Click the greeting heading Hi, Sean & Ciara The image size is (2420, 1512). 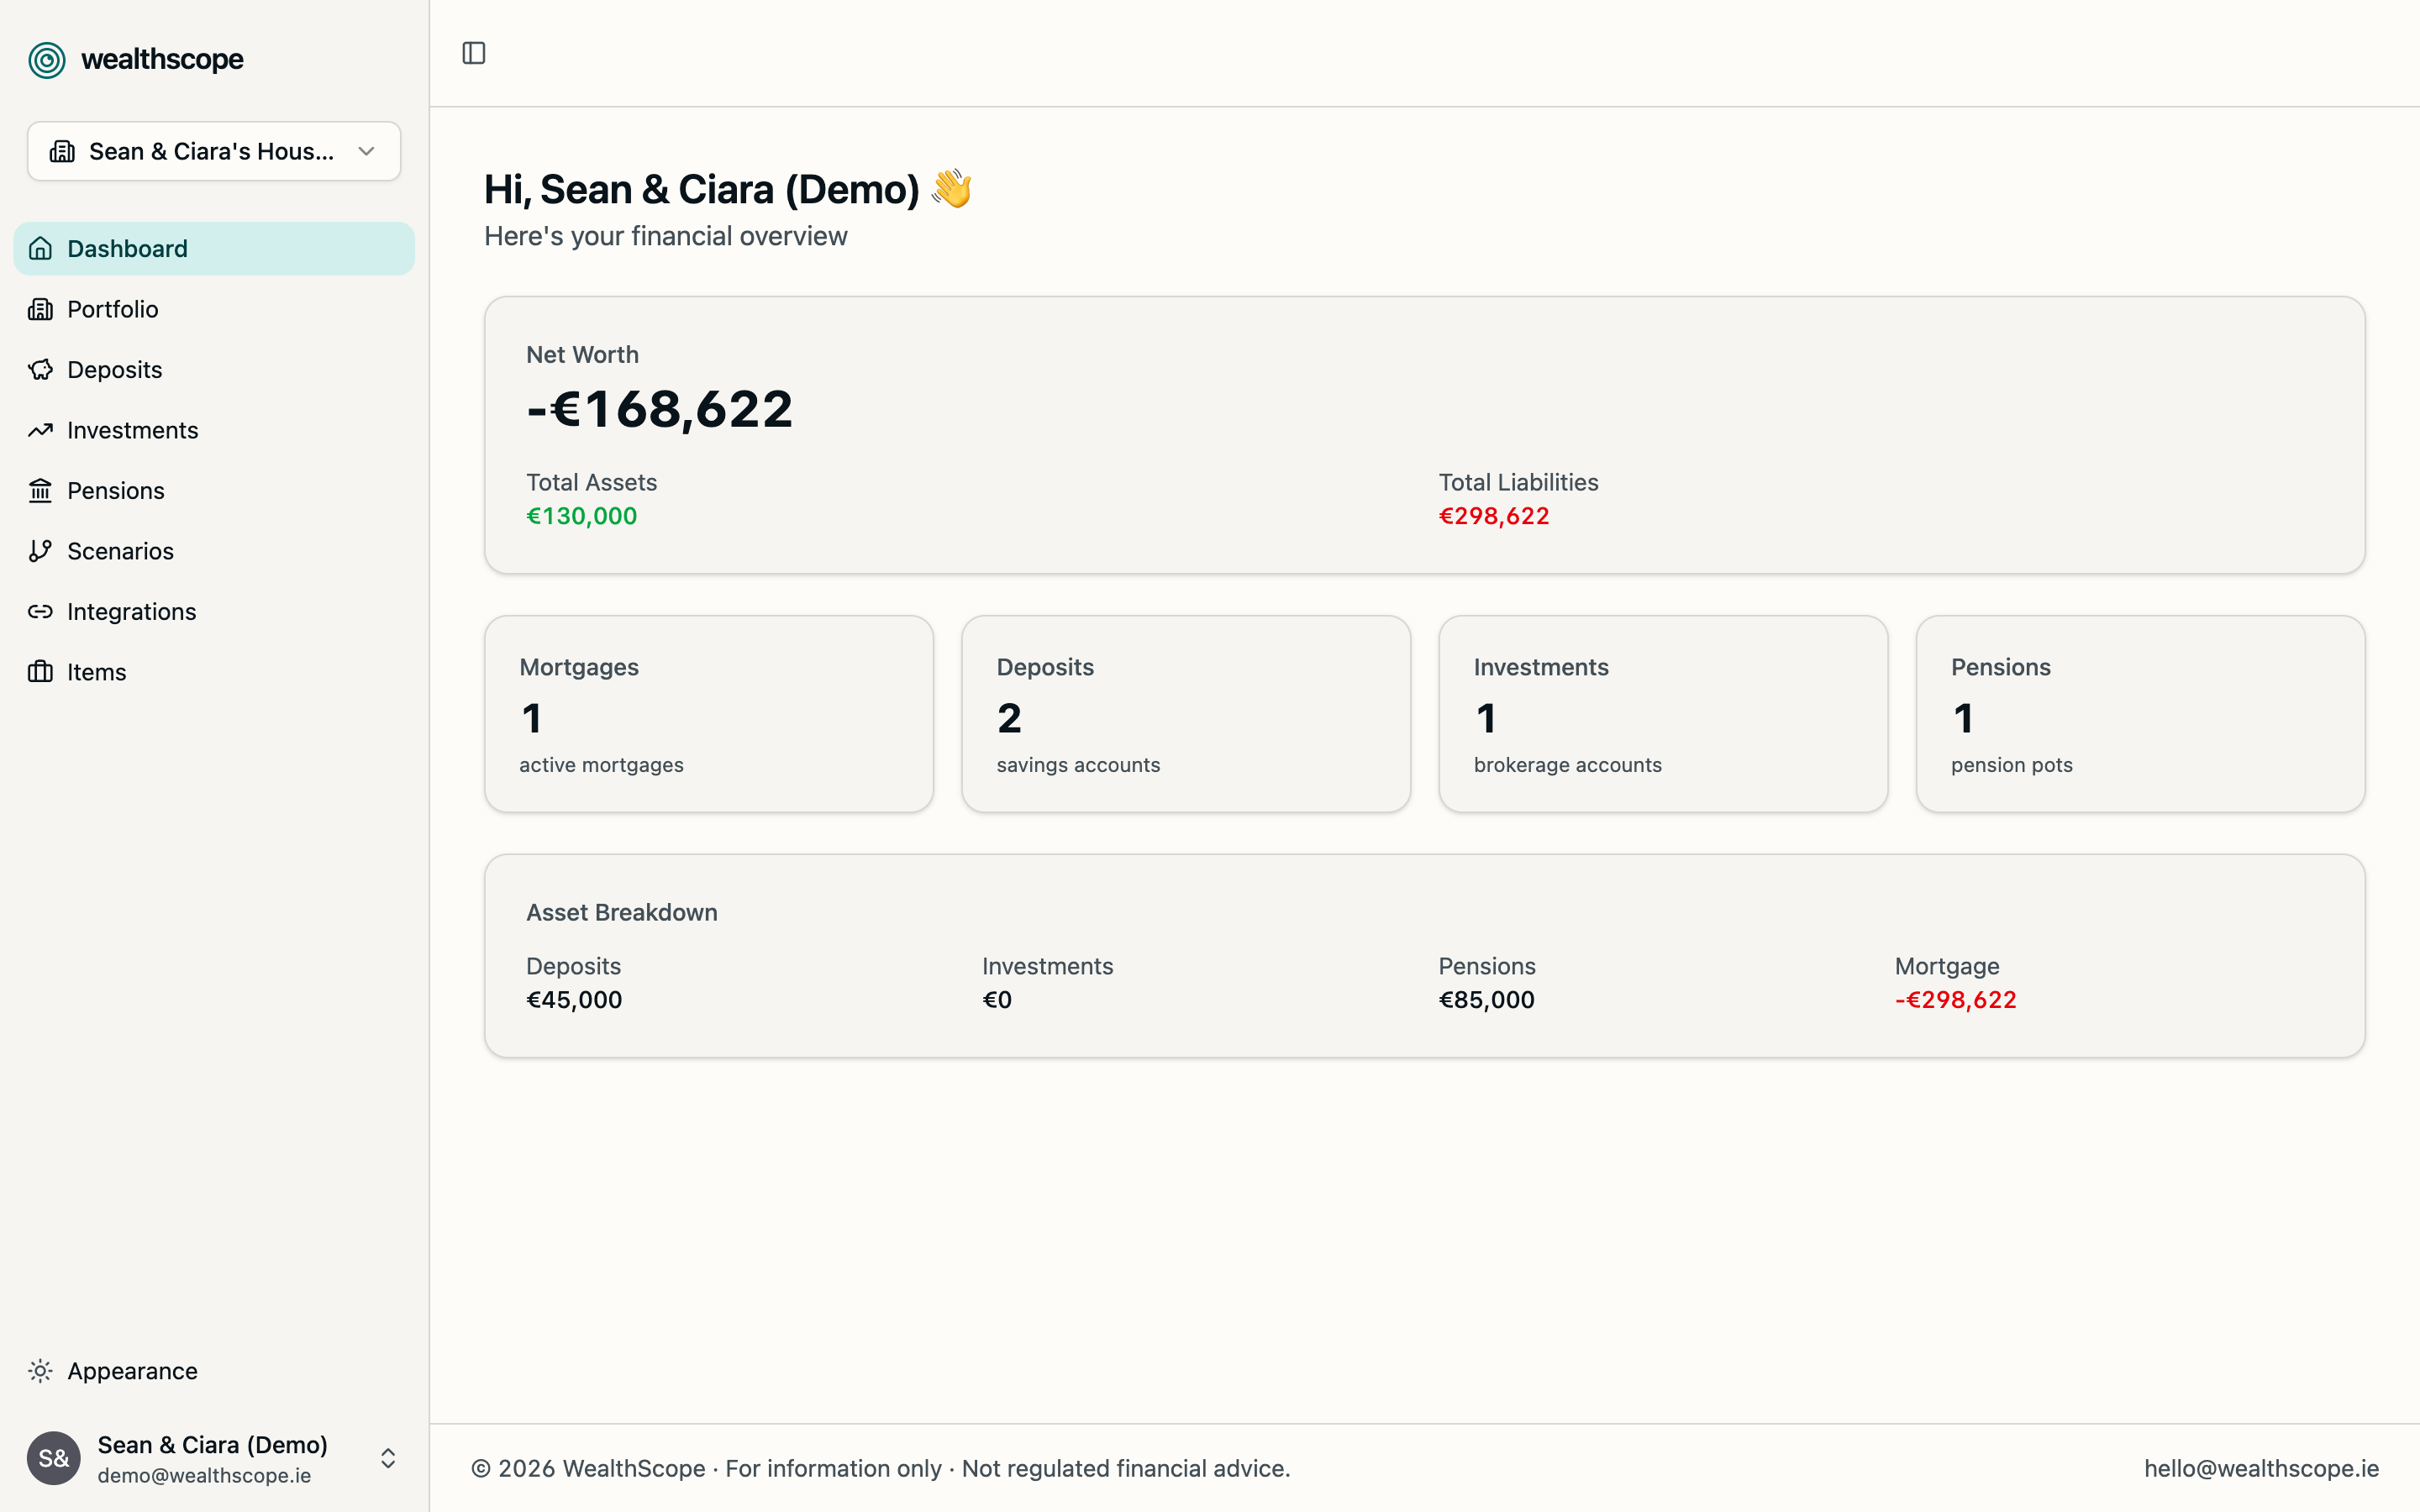pyautogui.click(x=701, y=189)
